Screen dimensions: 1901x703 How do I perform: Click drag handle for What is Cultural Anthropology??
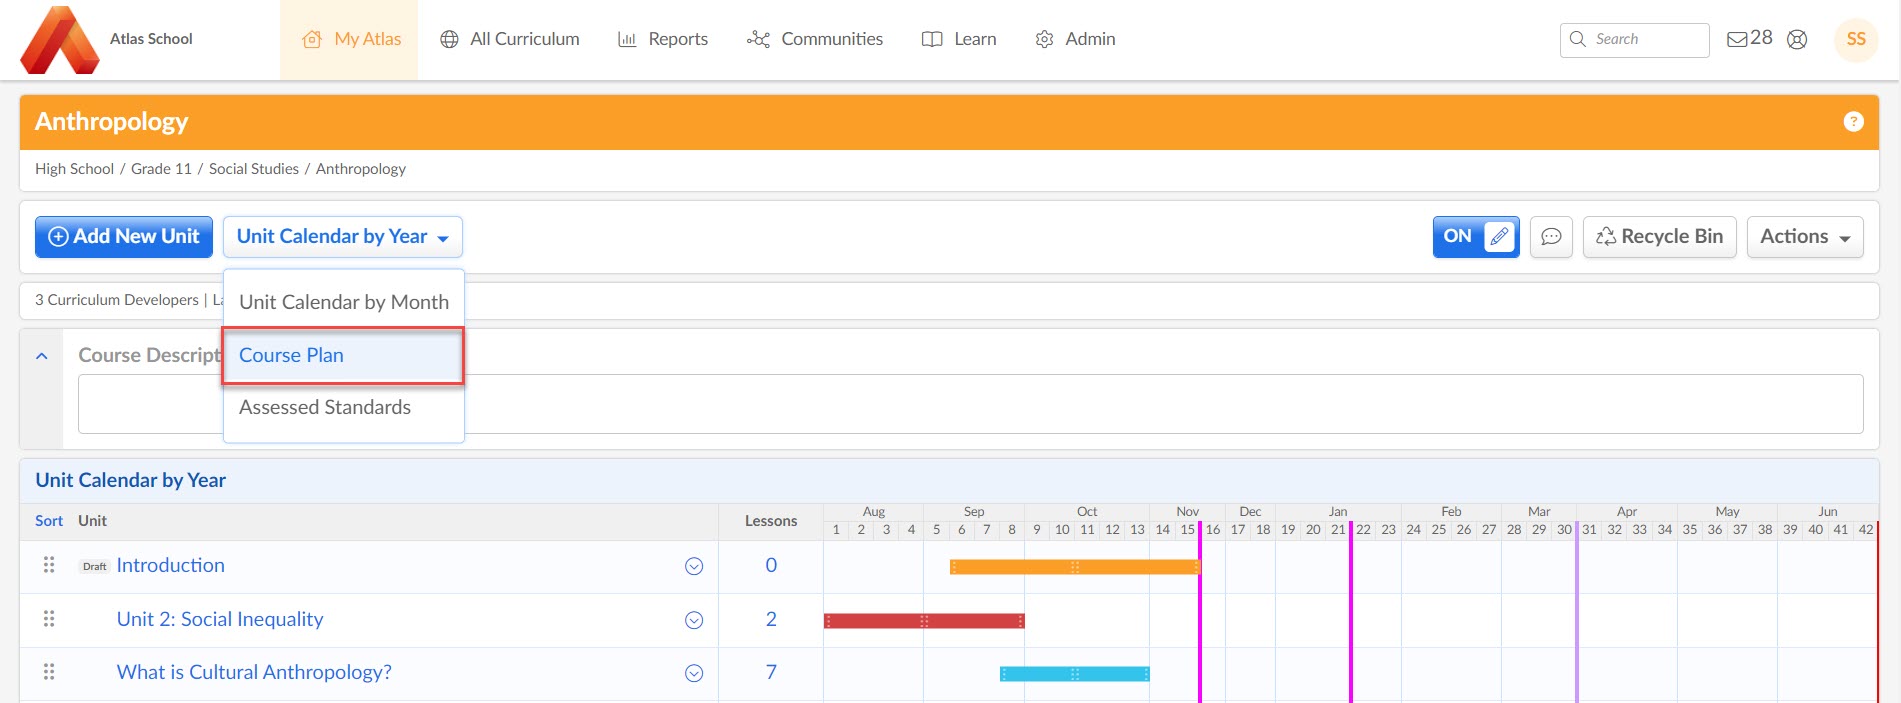49,672
